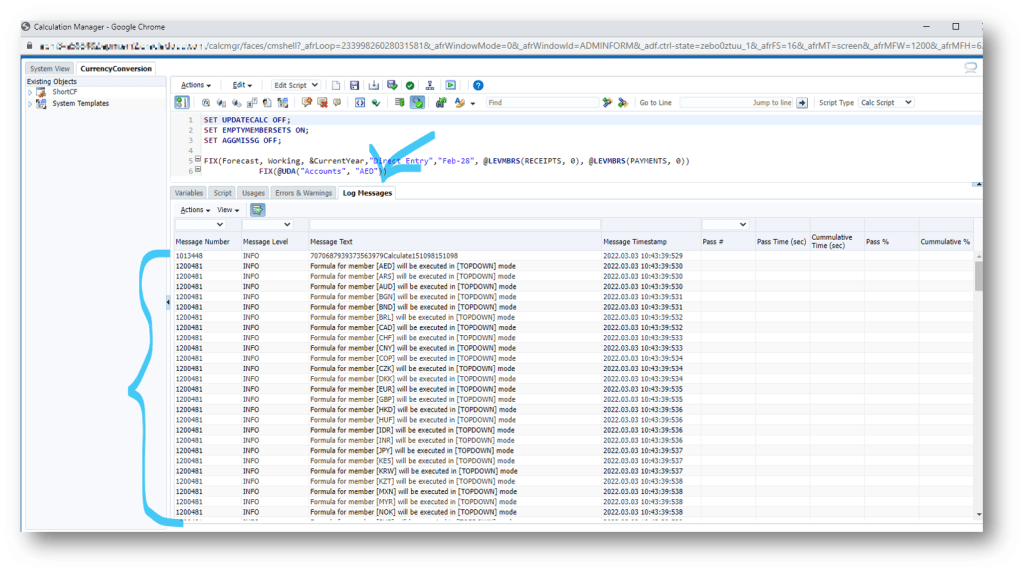Click the Launch play icon
This screenshot has width=1036, height=588.
(451, 85)
